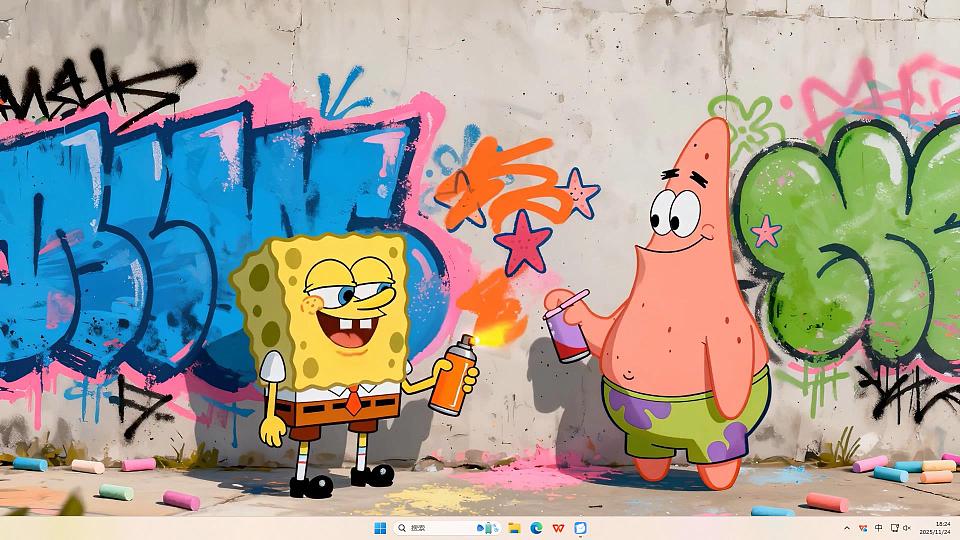Launch Microsoft Edge from the taskbar
This screenshot has height=540, width=960.
[x=536, y=528]
